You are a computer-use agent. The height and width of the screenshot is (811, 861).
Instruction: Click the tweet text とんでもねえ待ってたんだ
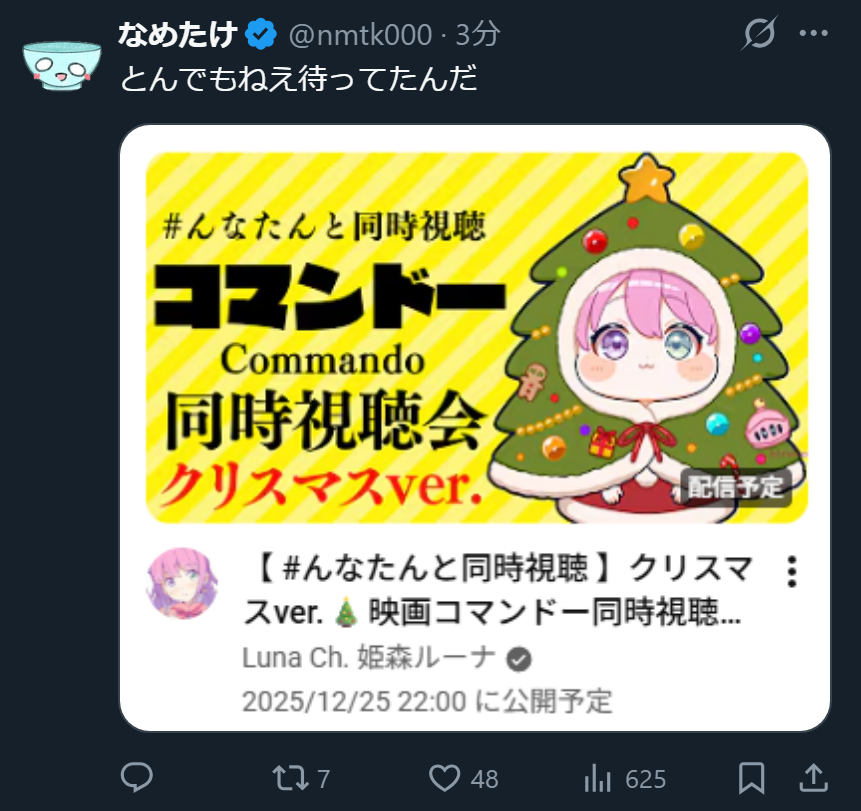[298, 78]
